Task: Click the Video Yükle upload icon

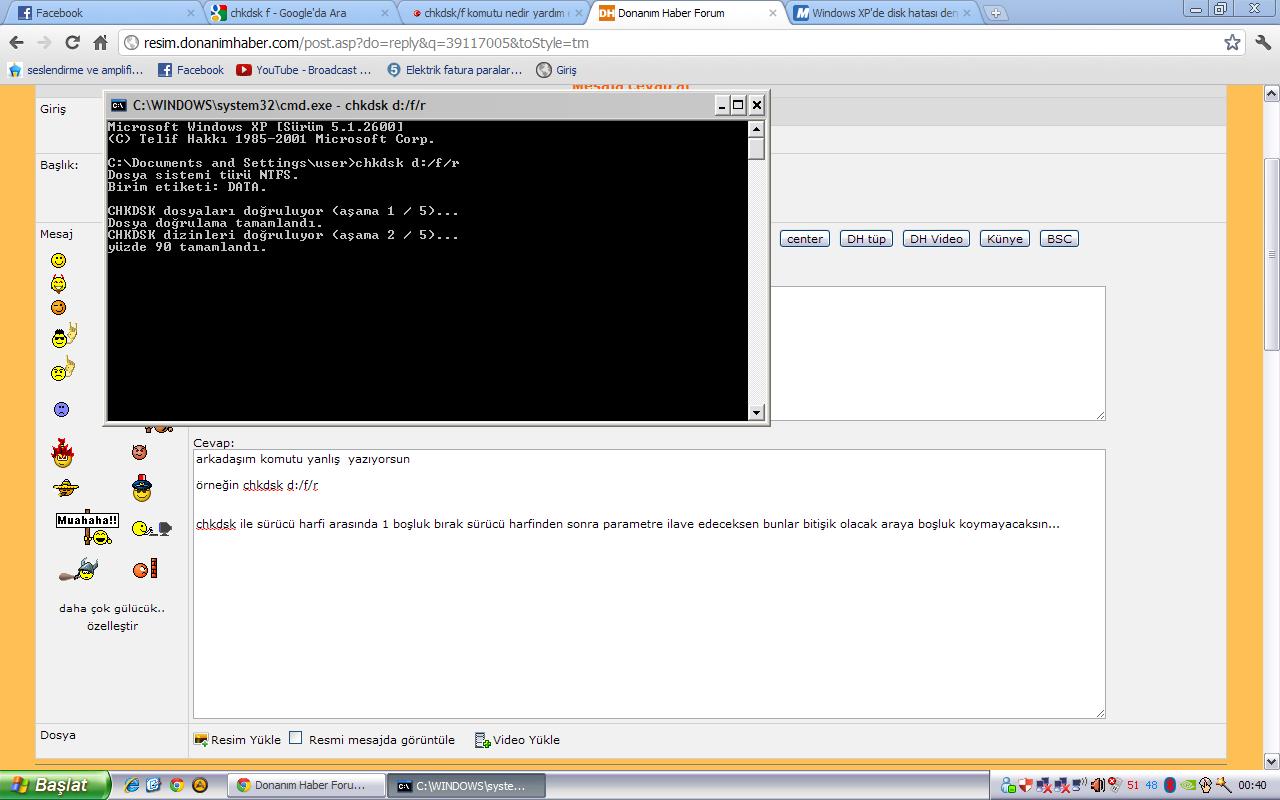Action: pos(482,740)
